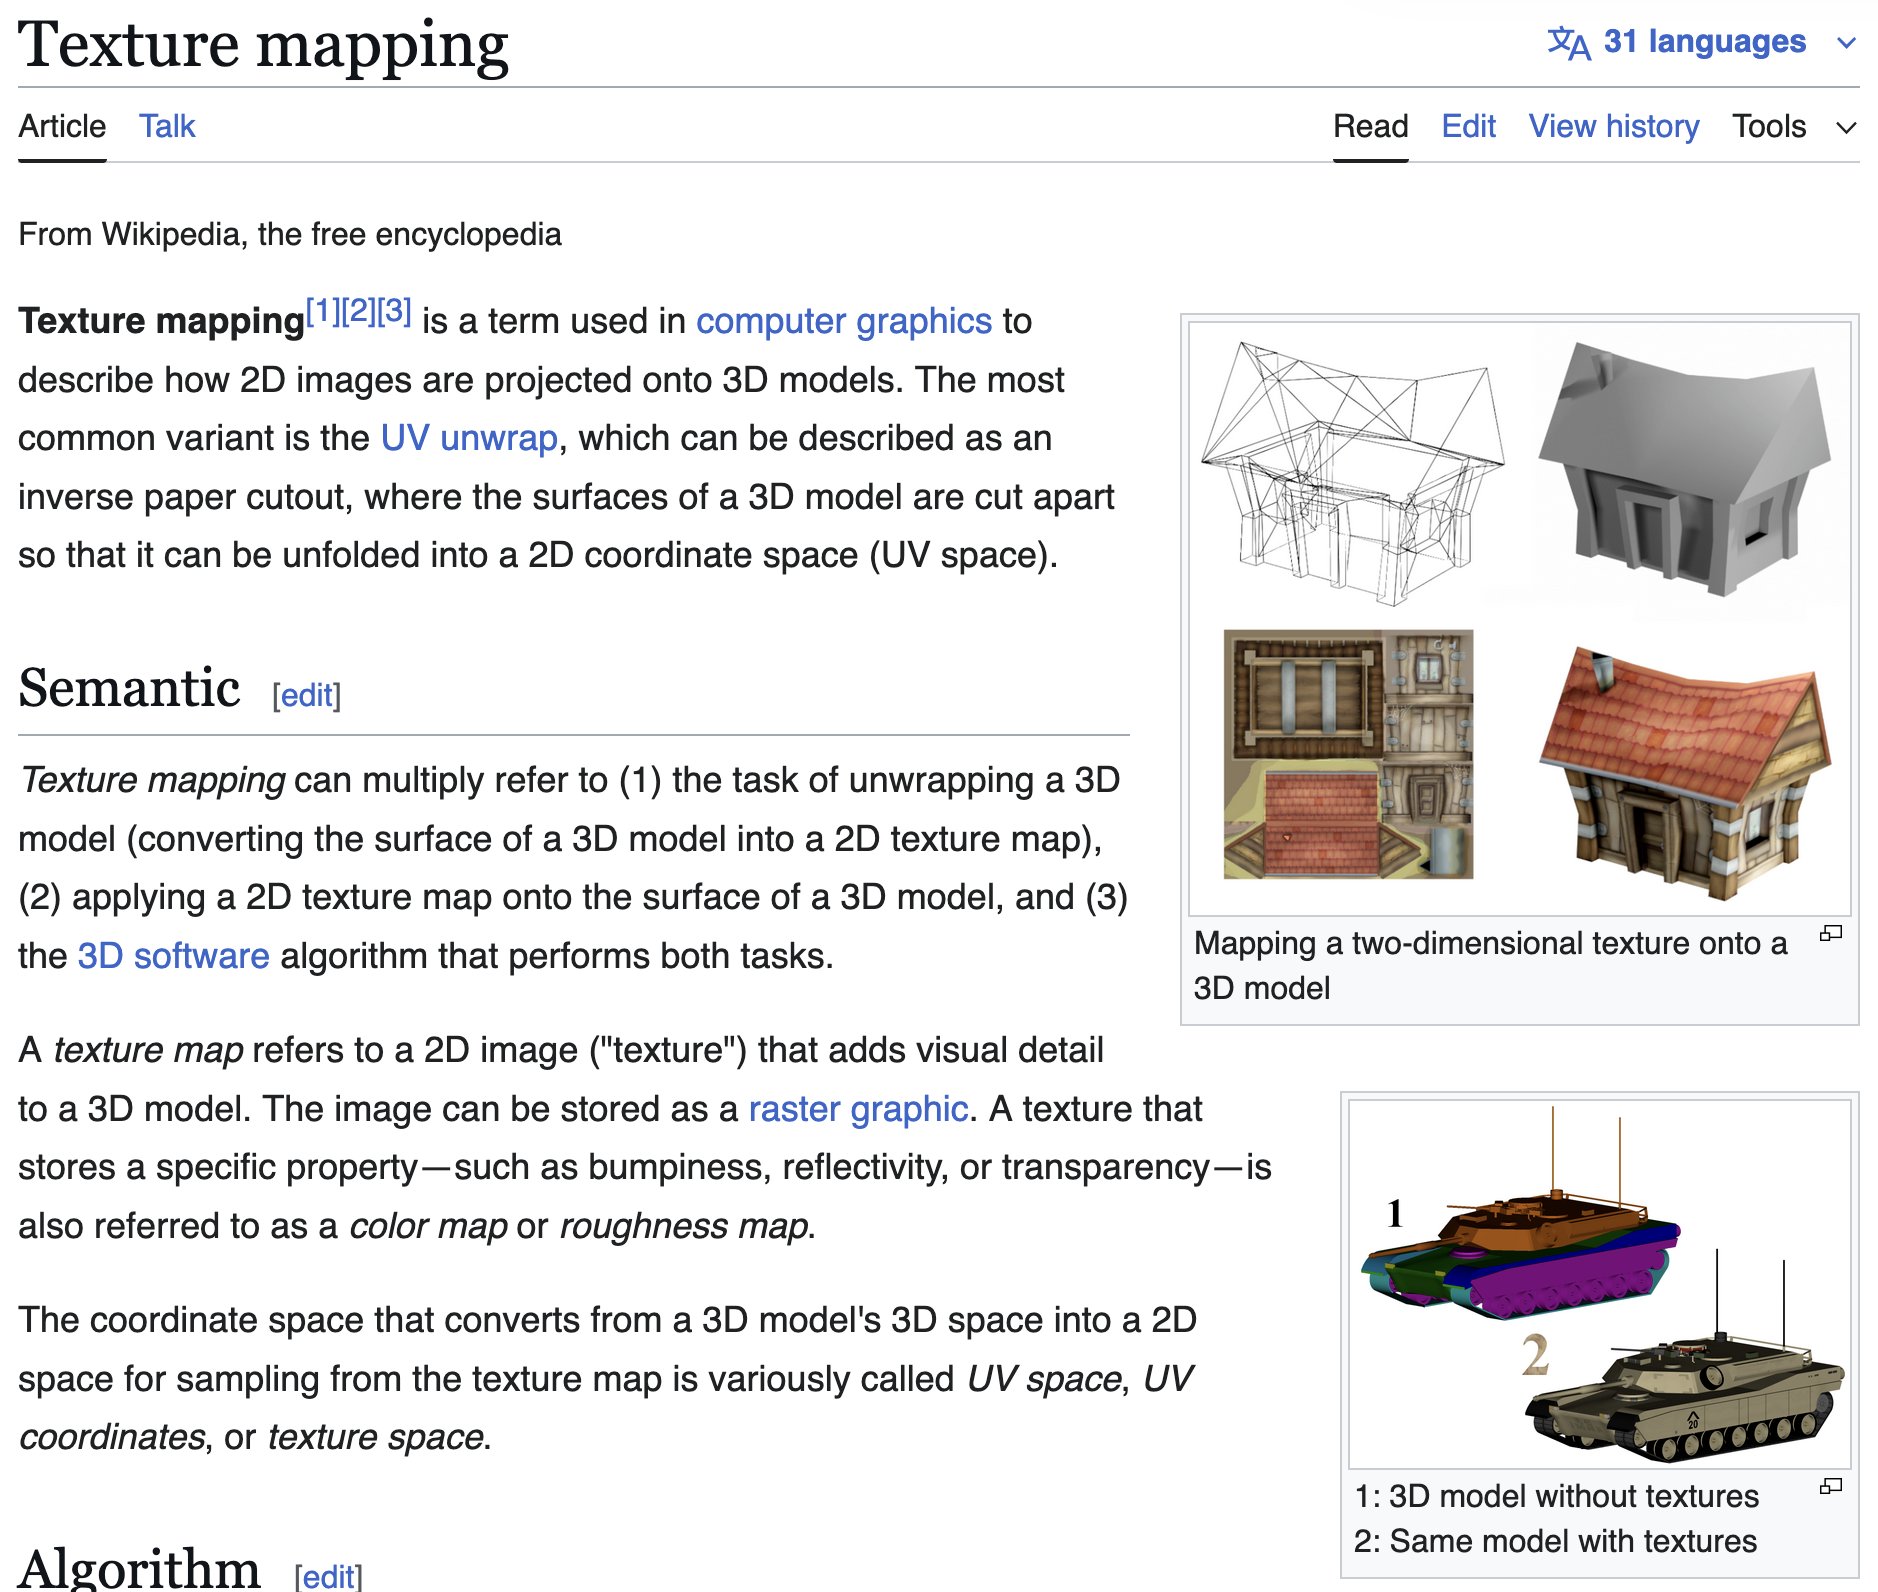Expand the Tools menu chevron

pos(1846,126)
